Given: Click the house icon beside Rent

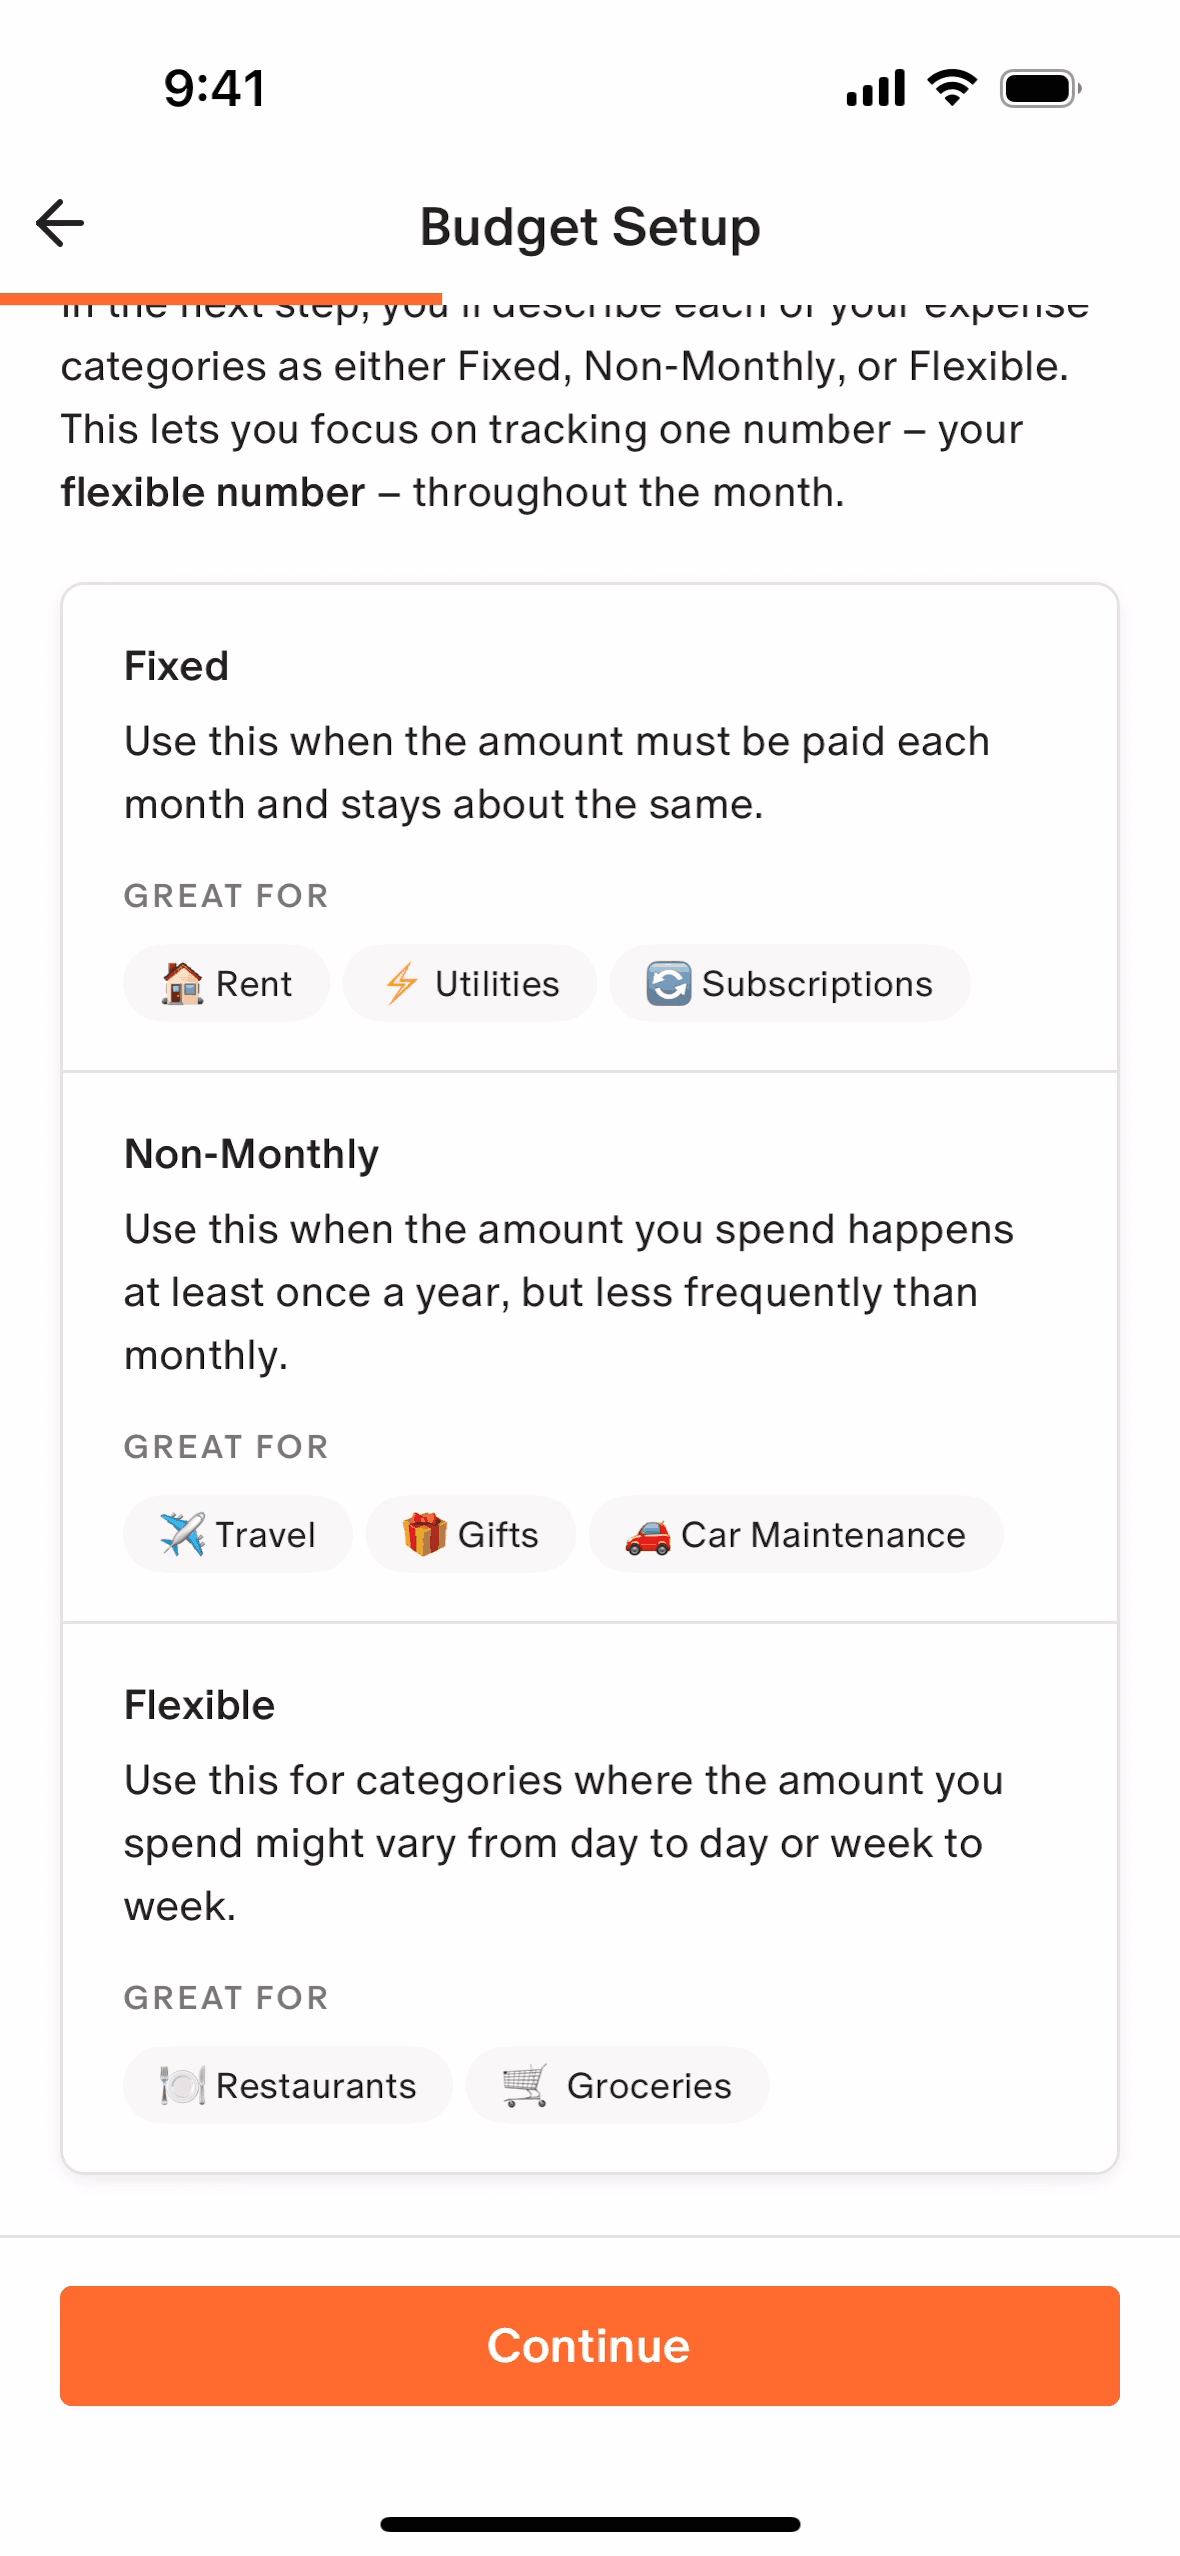Looking at the screenshot, I should [x=182, y=984].
